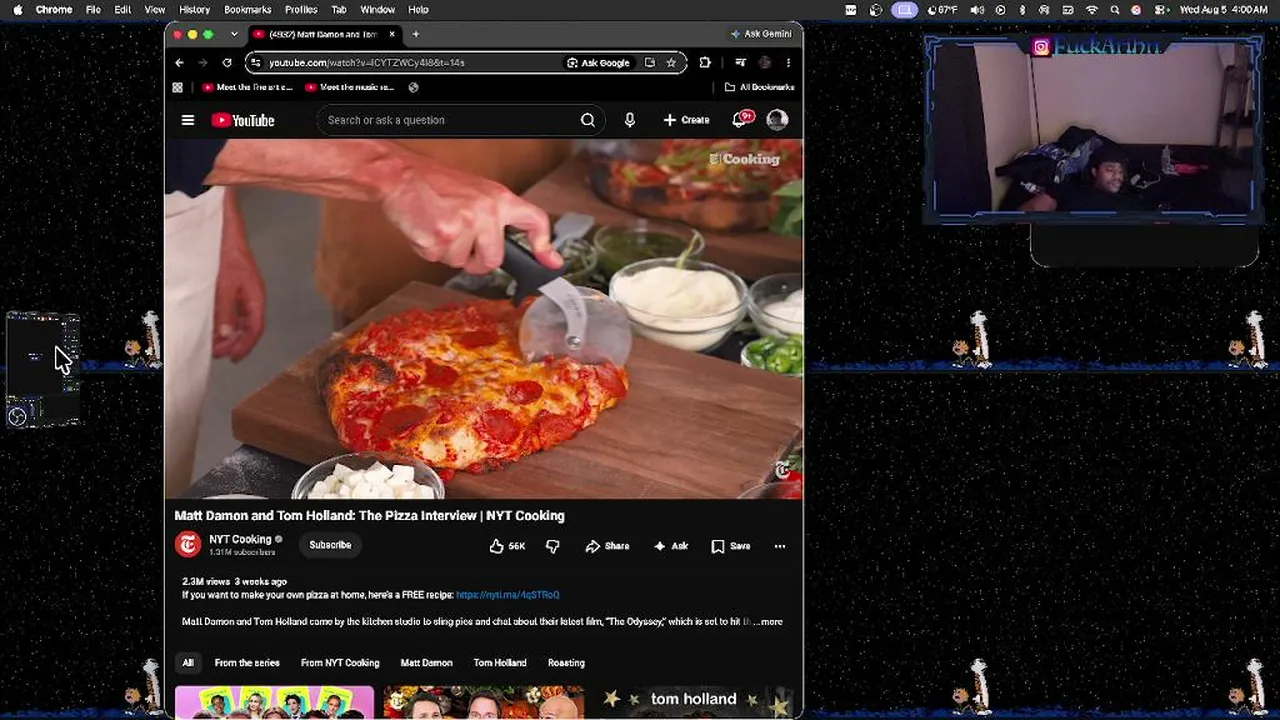
Task: Install or cast from address bar icon
Action: [x=650, y=62]
